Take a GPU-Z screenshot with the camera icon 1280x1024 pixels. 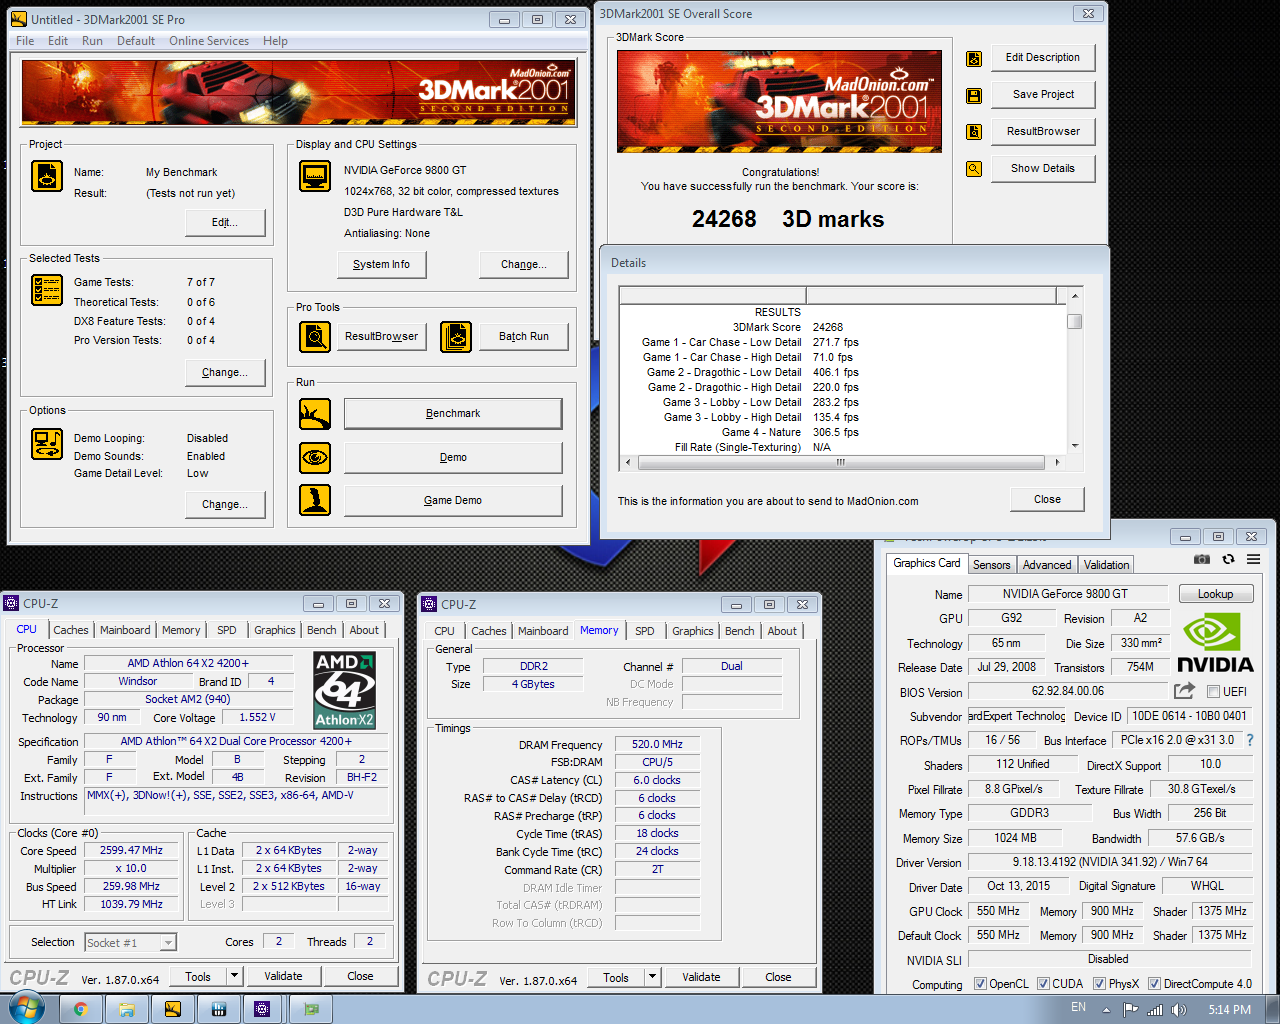pos(1202,559)
